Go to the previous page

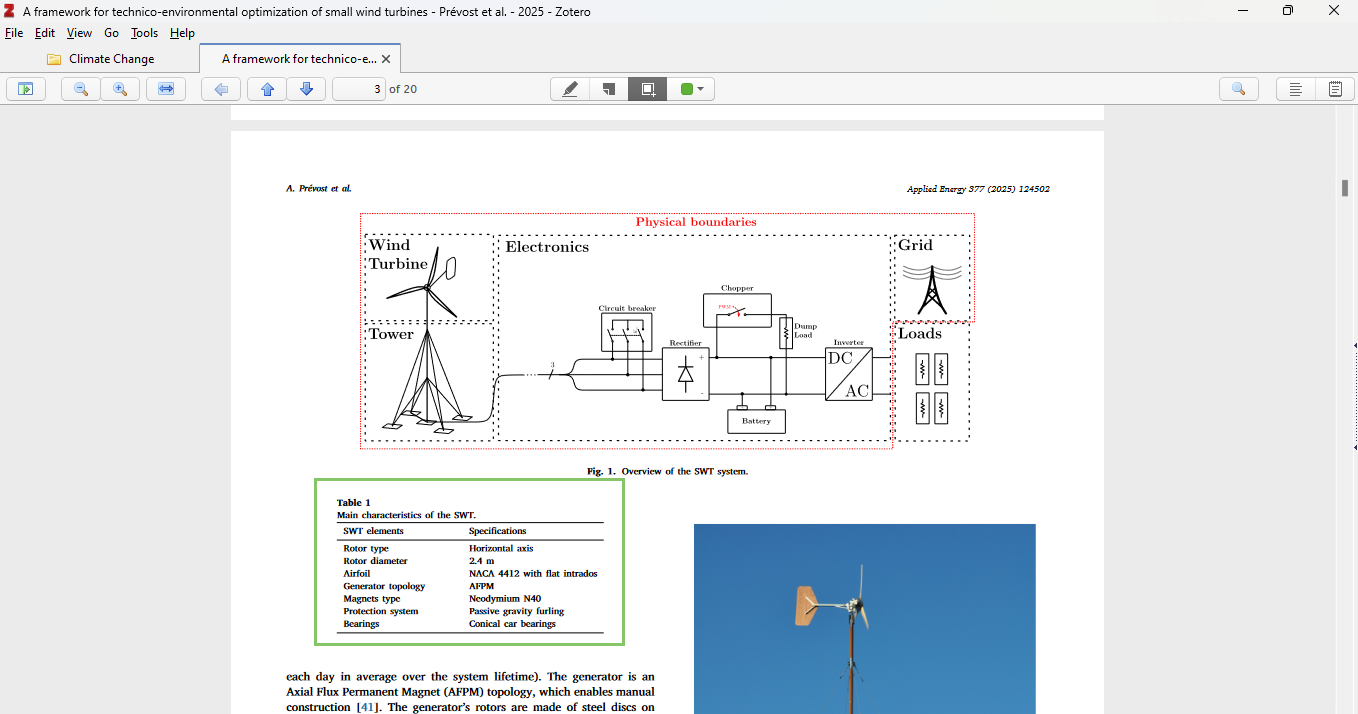tap(267, 89)
